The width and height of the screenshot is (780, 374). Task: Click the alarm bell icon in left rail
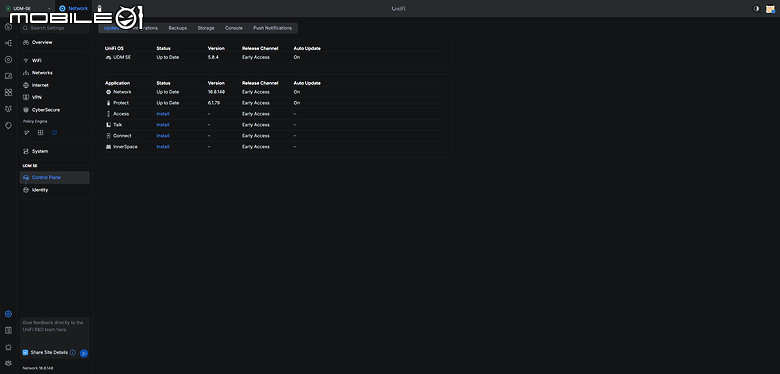[8, 347]
